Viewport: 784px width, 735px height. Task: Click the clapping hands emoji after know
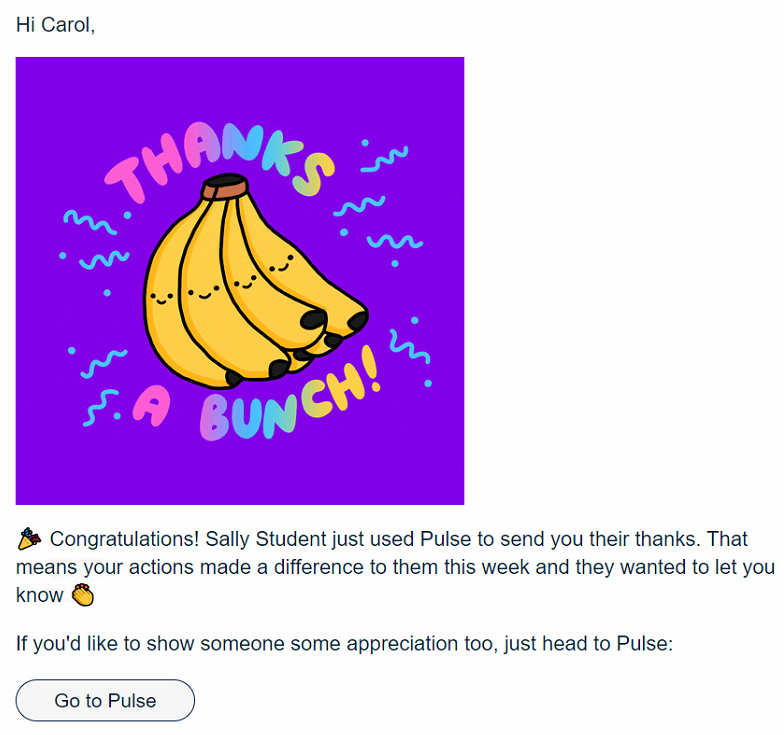pyautogui.click(x=82, y=595)
